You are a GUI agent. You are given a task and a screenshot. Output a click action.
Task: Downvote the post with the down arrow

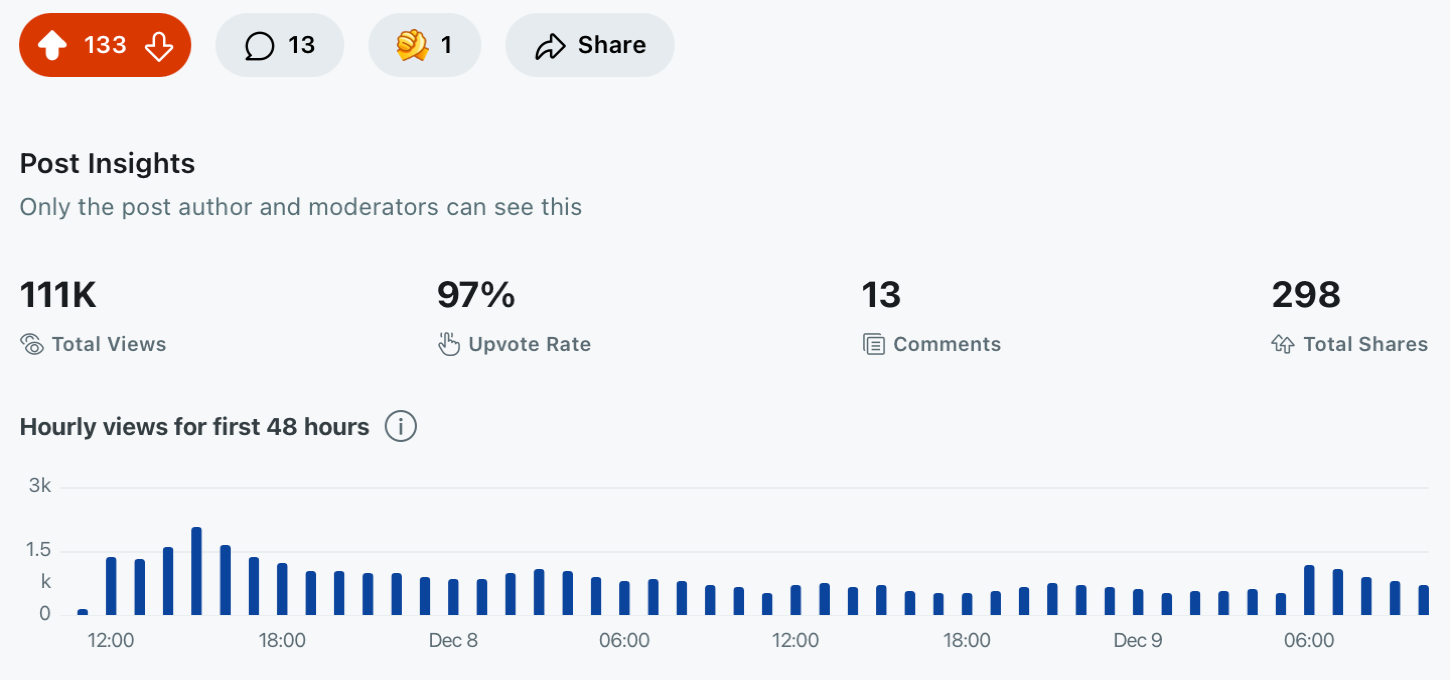coord(159,45)
